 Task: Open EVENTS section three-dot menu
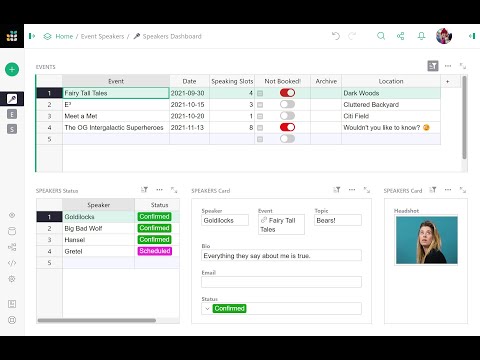[448, 66]
